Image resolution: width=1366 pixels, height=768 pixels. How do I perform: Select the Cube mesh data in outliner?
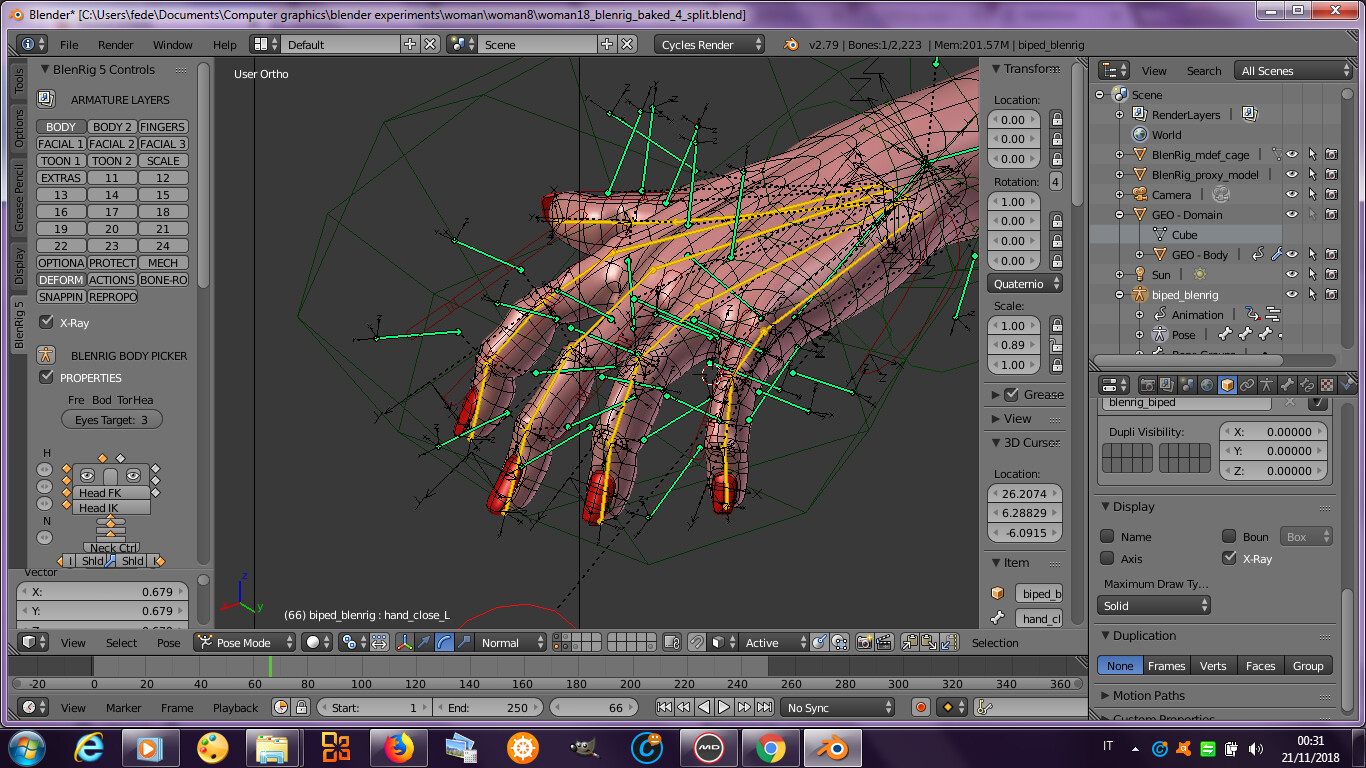pyautogui.click(x=1184, y=235)
